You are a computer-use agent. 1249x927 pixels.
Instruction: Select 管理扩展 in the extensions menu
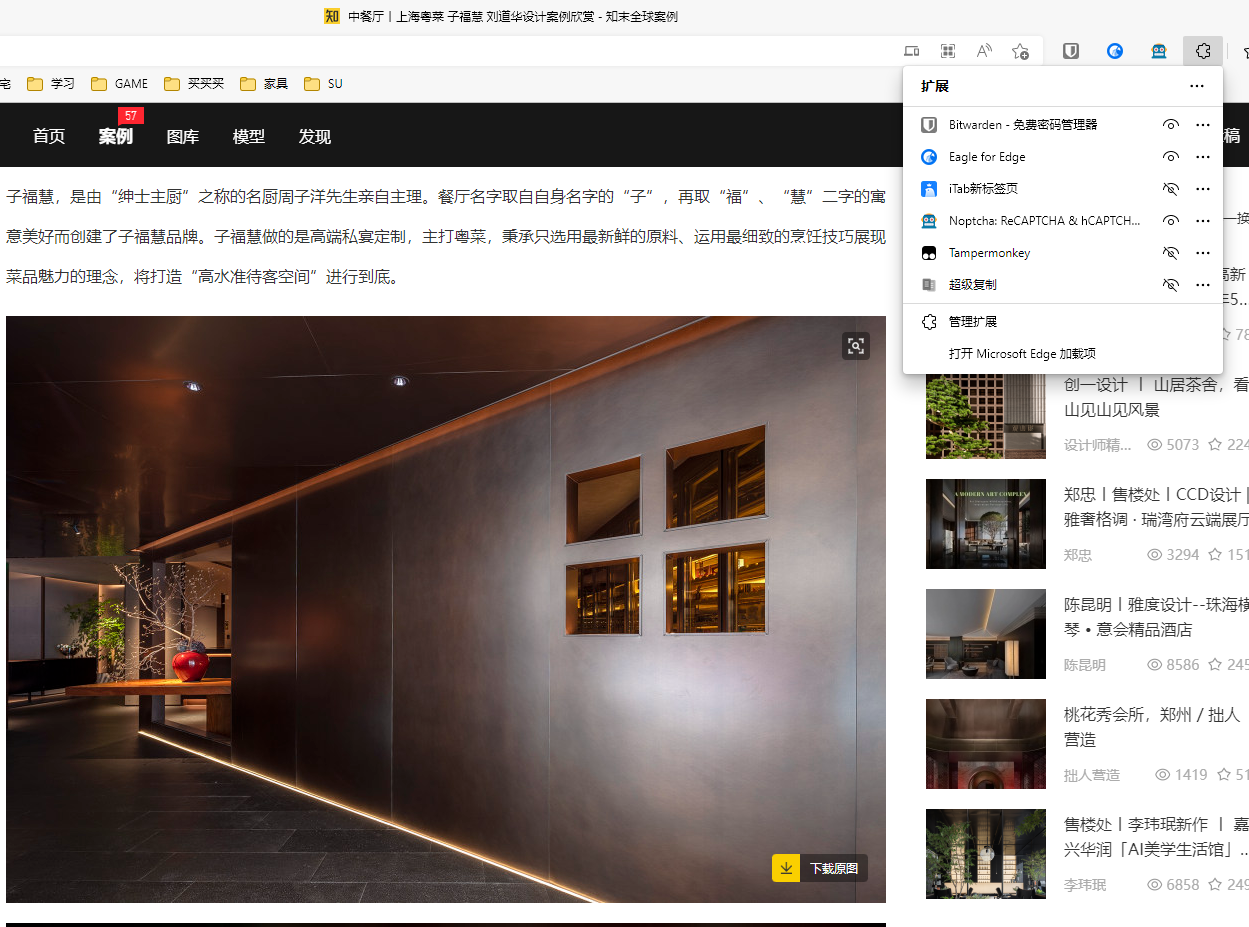click(1063, 322)
